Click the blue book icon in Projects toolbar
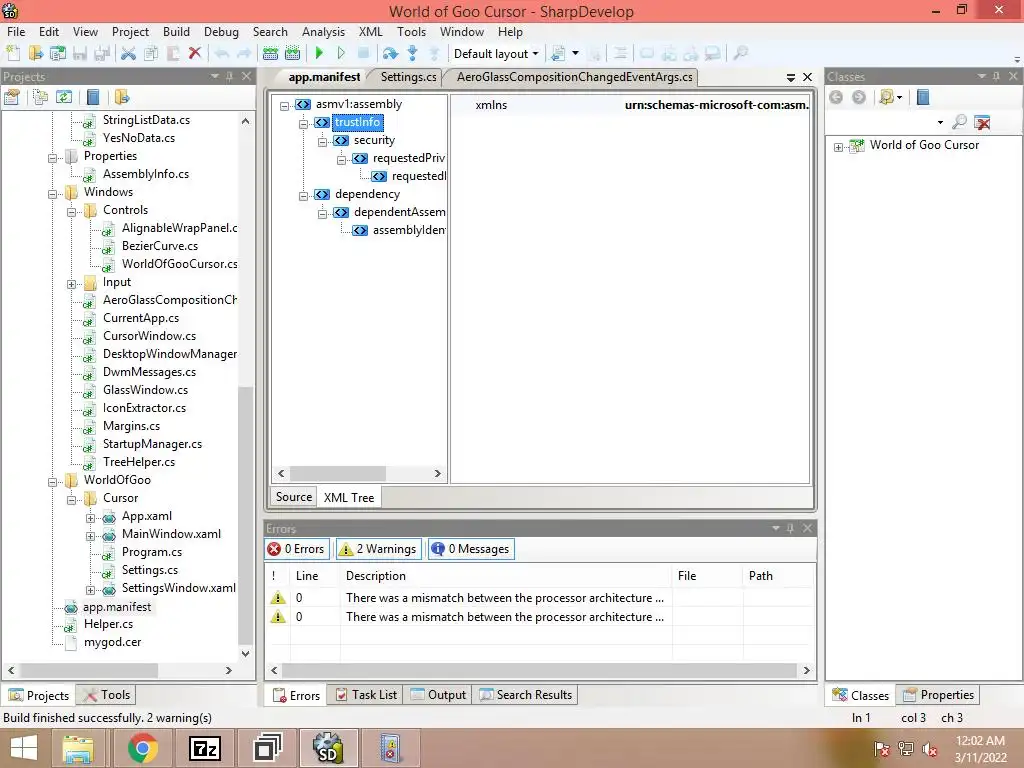This screenshot has width=1024, height=768. (x=93, y=98)
